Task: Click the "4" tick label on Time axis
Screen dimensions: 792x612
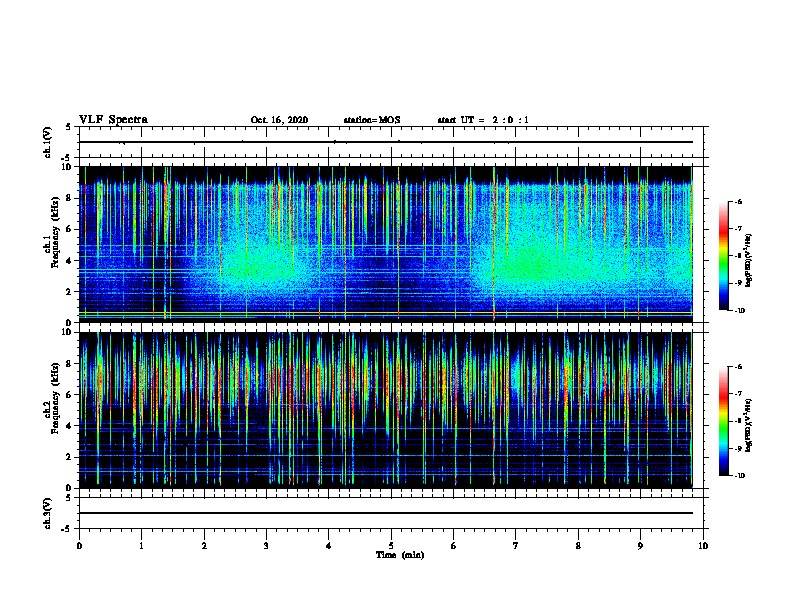Action: point(329,546)
